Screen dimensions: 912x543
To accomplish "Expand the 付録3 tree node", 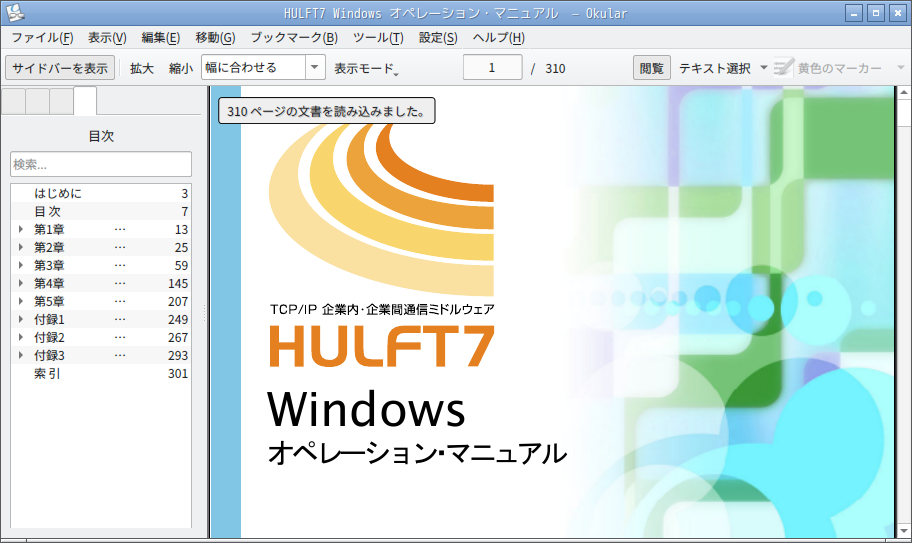I will point(21,355).
